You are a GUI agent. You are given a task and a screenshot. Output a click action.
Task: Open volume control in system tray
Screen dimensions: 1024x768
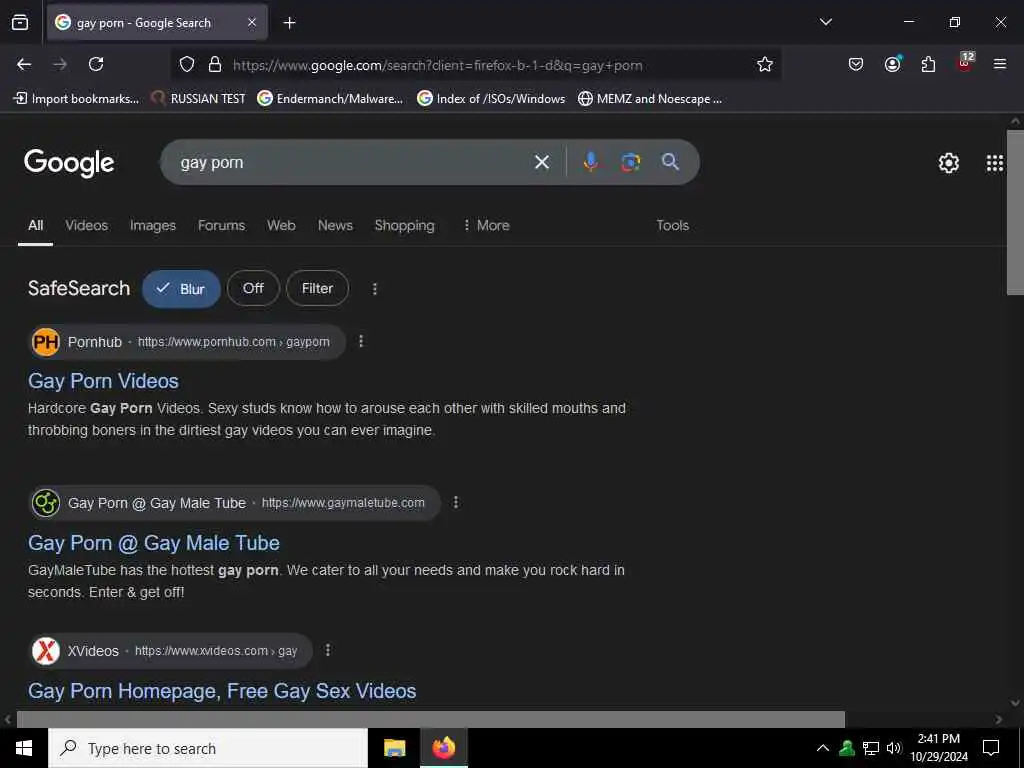893,748
